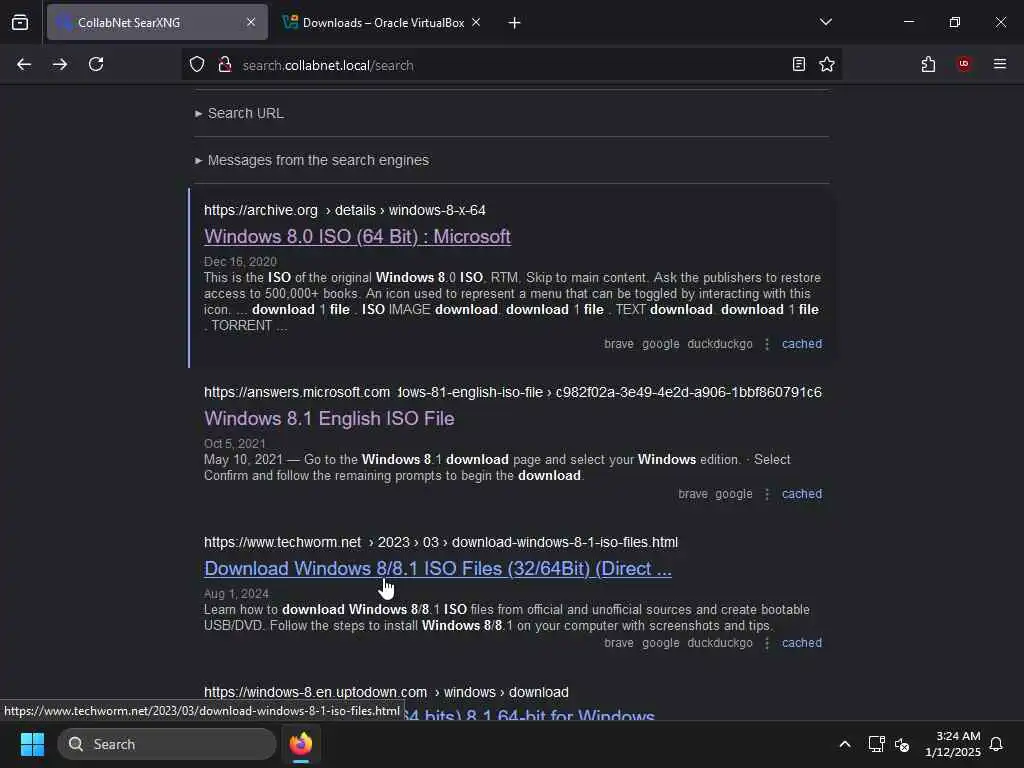The width and height of the screenshot is (1024, 768).
Task: Click 'Dec 16, 2020' date text
Action: pyautogui.click(x=240, y=262)
